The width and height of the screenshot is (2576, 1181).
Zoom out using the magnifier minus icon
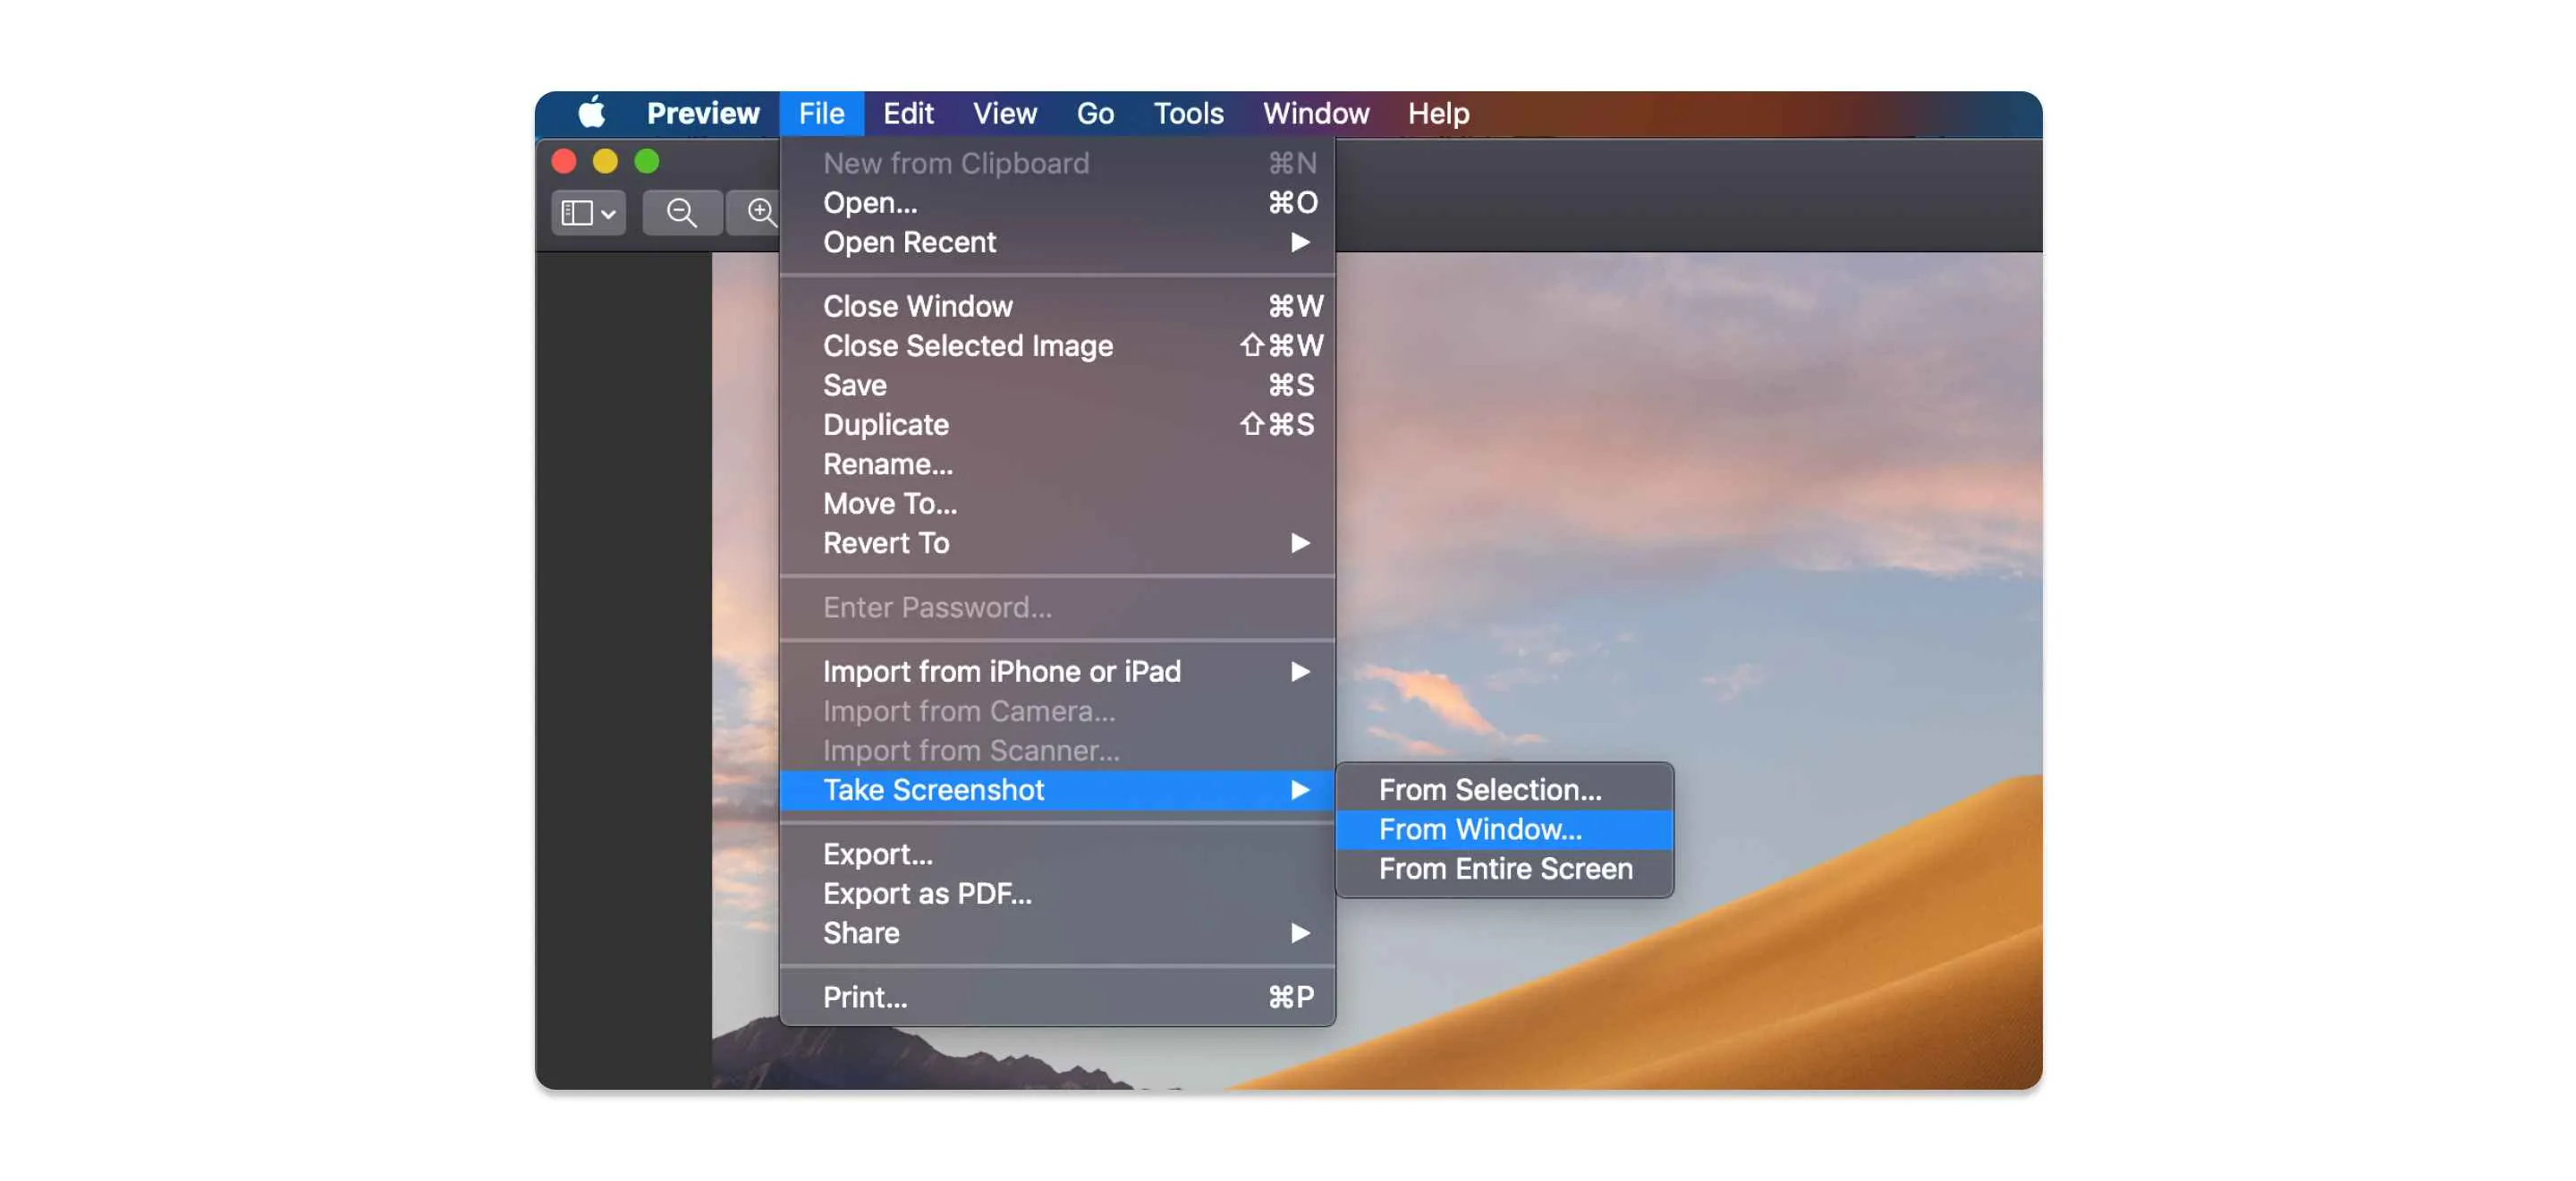680,212
